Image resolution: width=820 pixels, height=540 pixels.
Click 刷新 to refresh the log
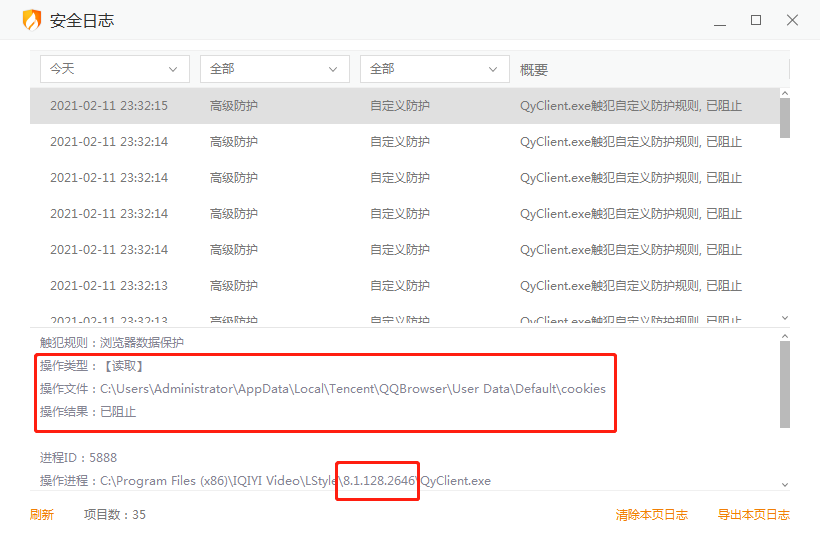[x=42, y=515]
